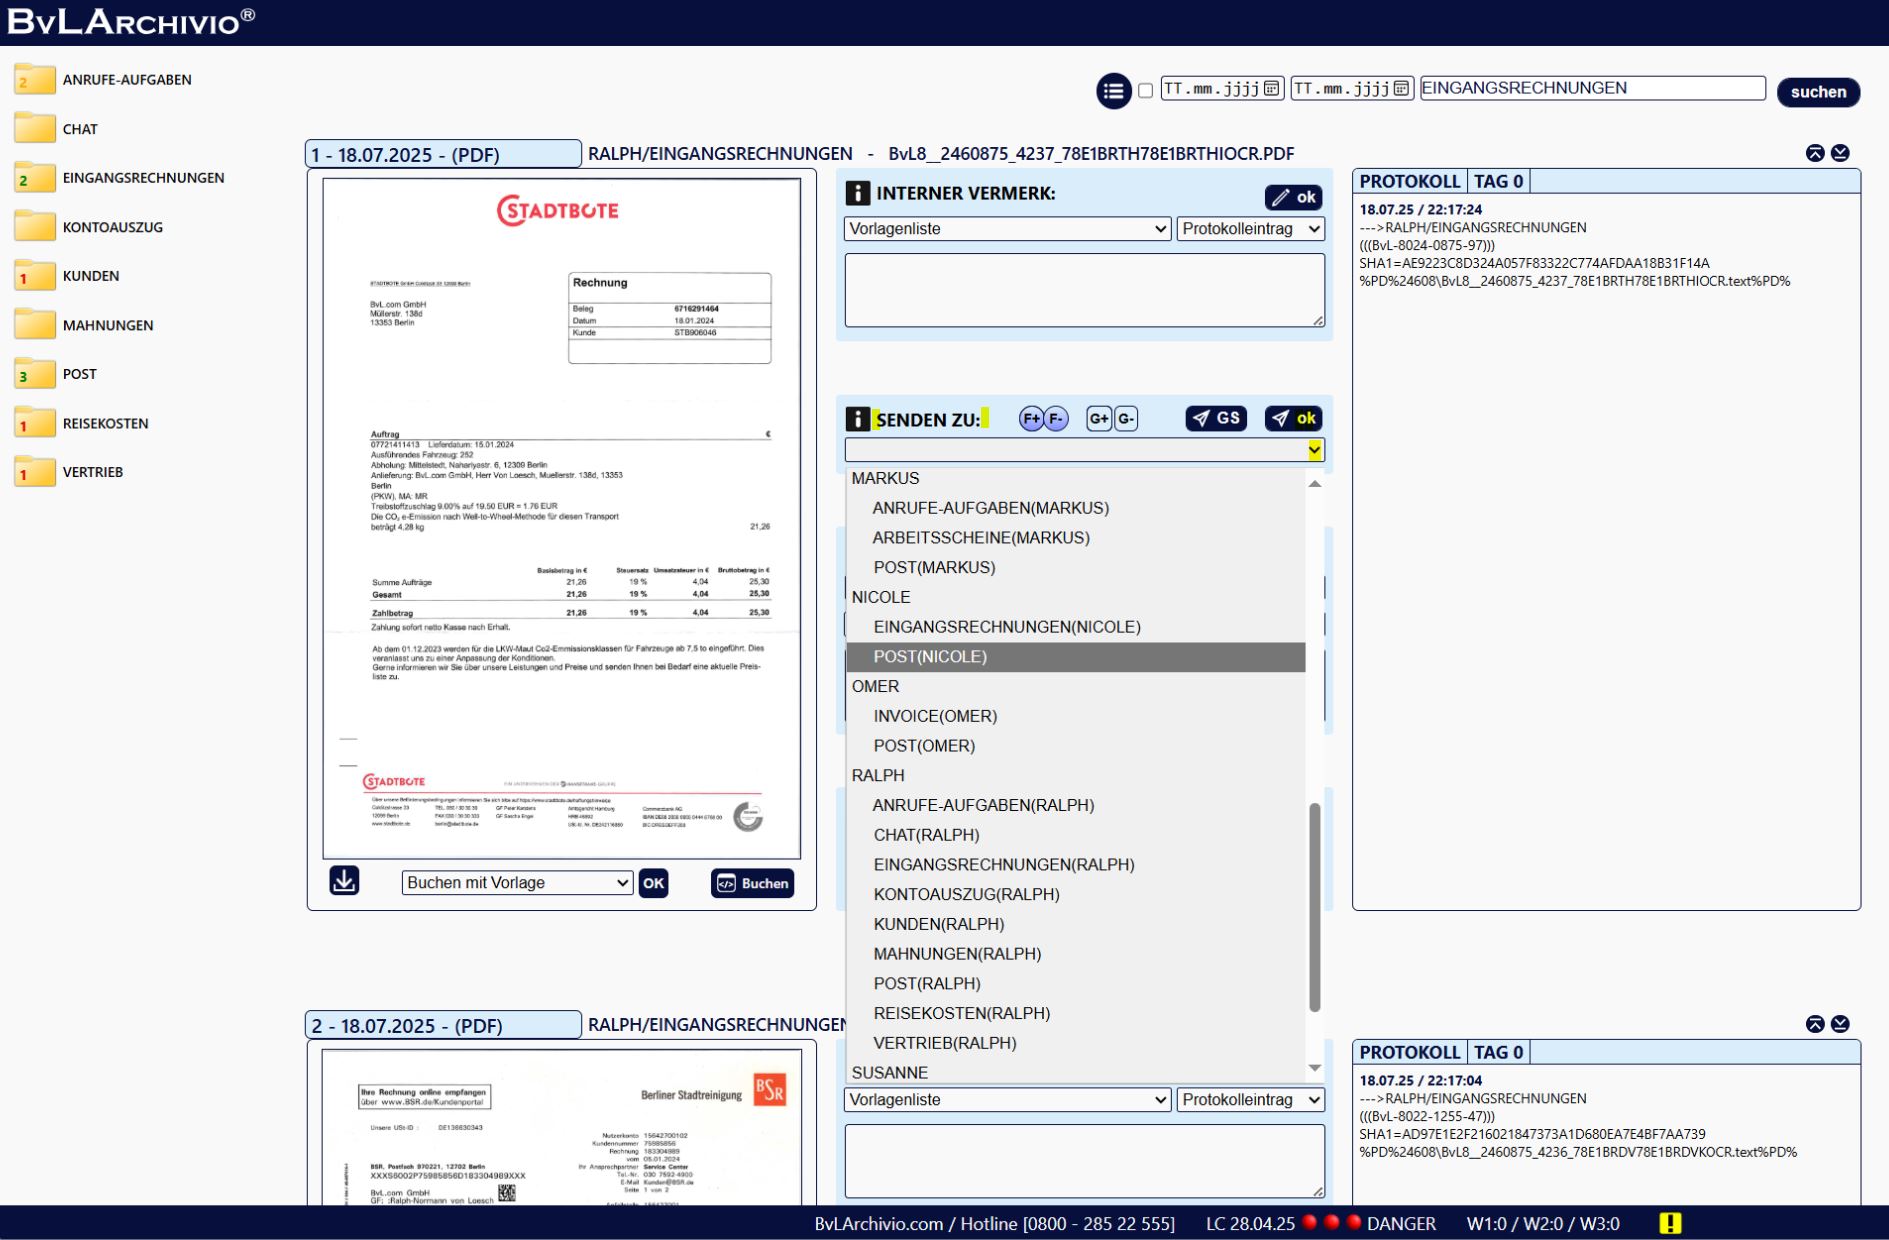Switch to TAG 0 tab of first document

[1497, 182]
